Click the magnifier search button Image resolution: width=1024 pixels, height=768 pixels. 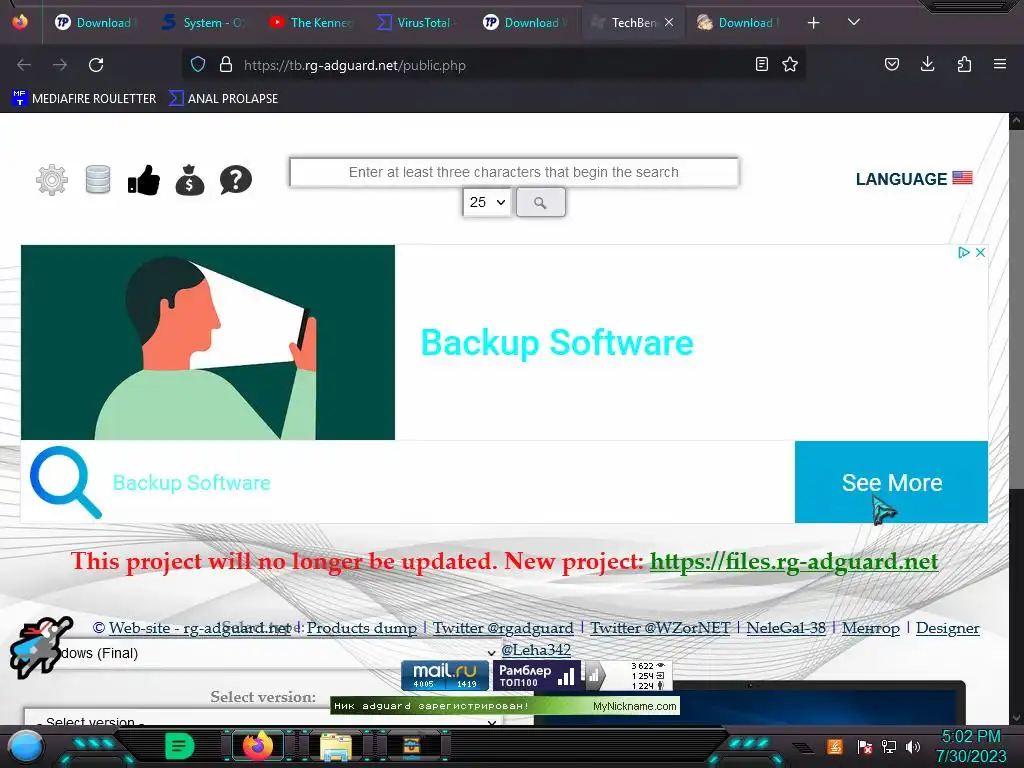[x=540, y=202]
